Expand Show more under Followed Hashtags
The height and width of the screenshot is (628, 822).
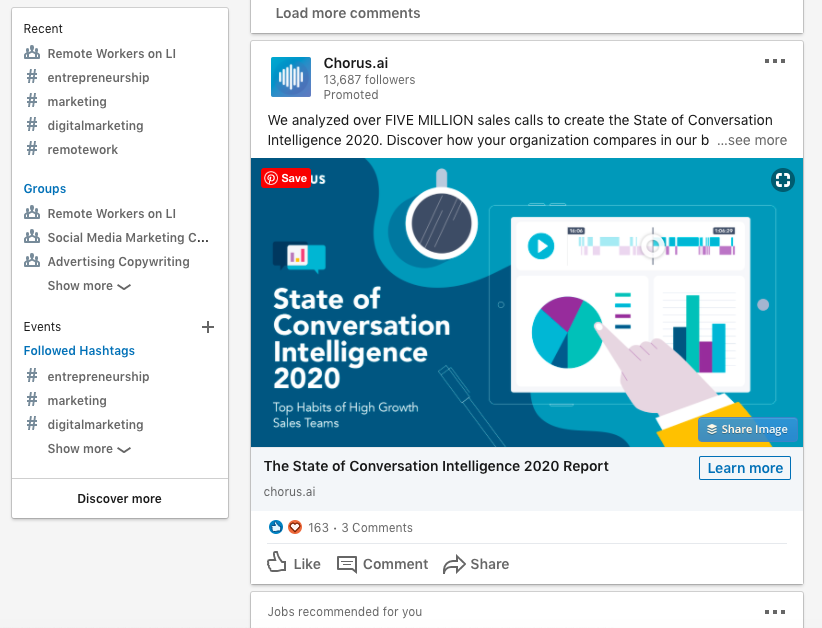click(89, 449)
